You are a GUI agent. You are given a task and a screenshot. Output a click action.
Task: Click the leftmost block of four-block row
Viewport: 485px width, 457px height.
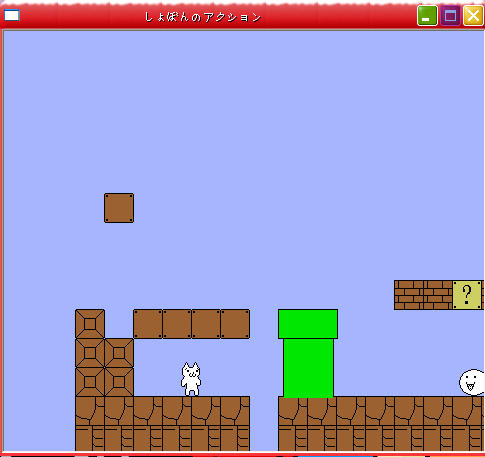coord(148,324)
